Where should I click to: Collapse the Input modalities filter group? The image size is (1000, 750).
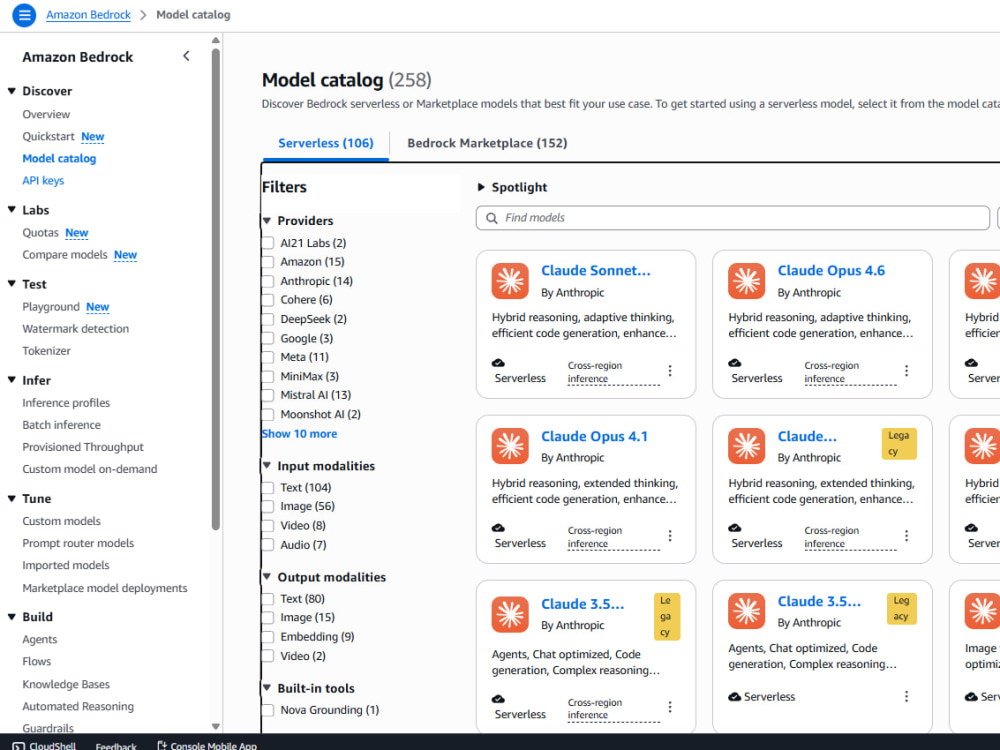tap(267, 466)
